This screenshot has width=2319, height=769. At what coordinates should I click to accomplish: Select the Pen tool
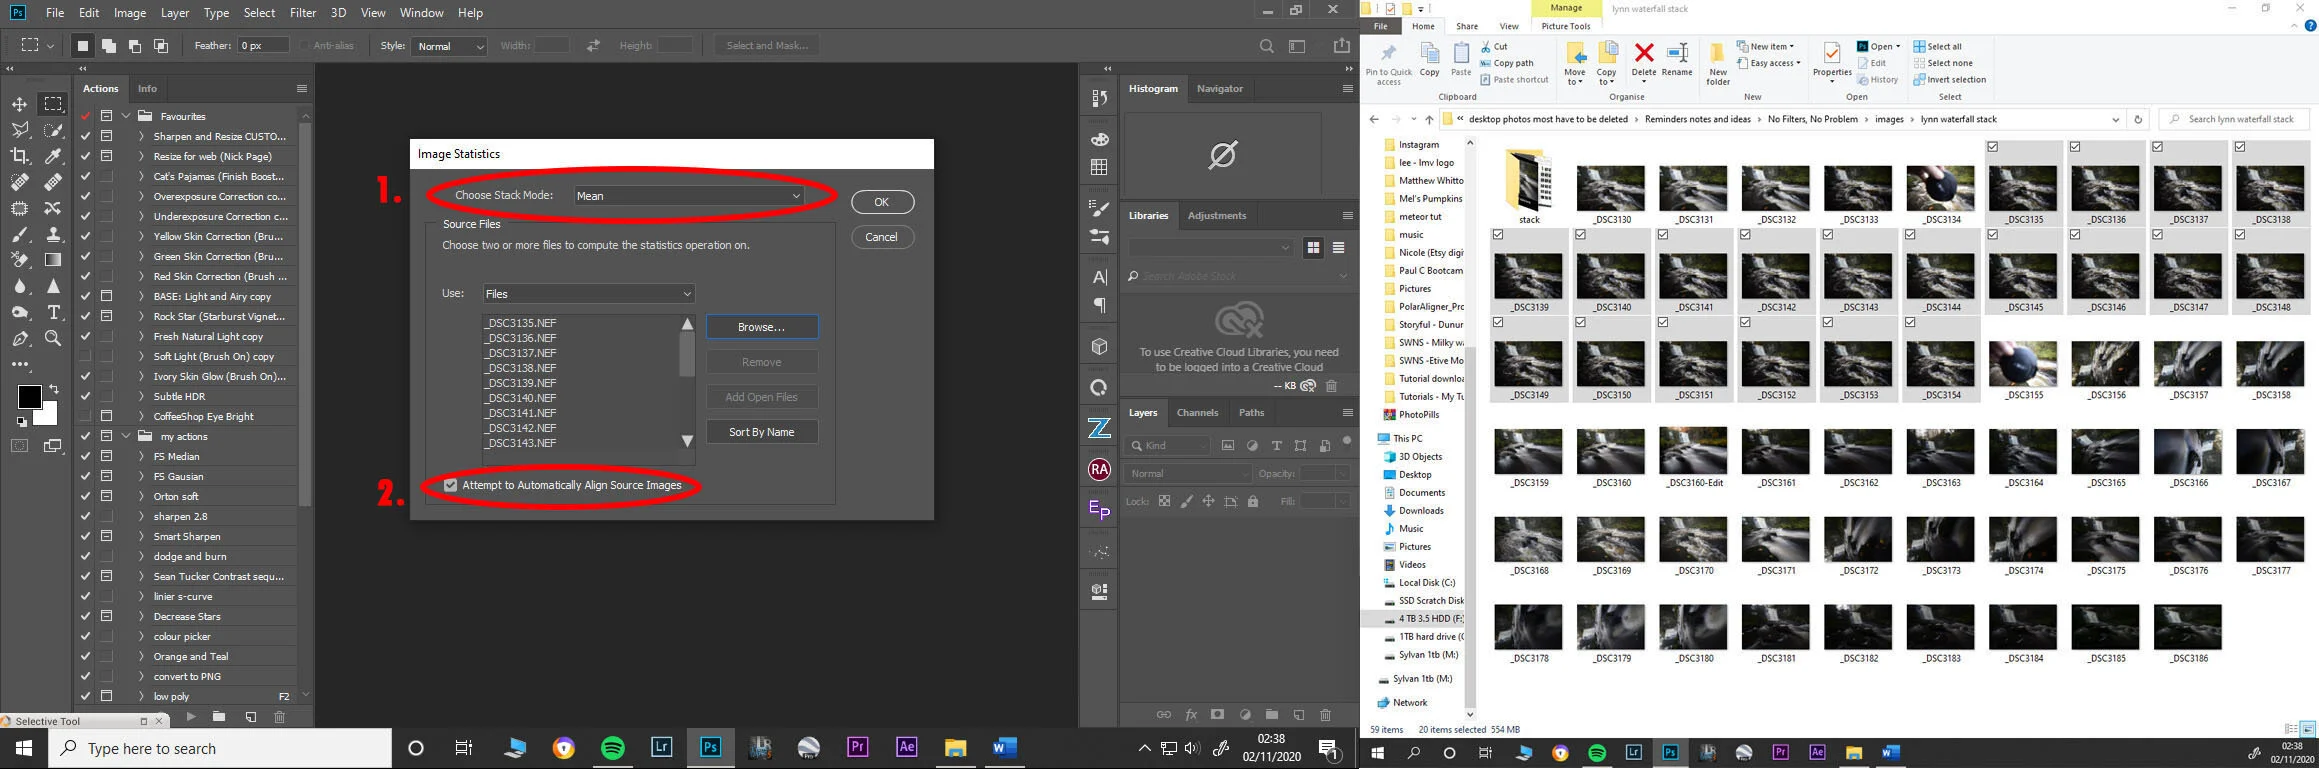tap(19, 338)
